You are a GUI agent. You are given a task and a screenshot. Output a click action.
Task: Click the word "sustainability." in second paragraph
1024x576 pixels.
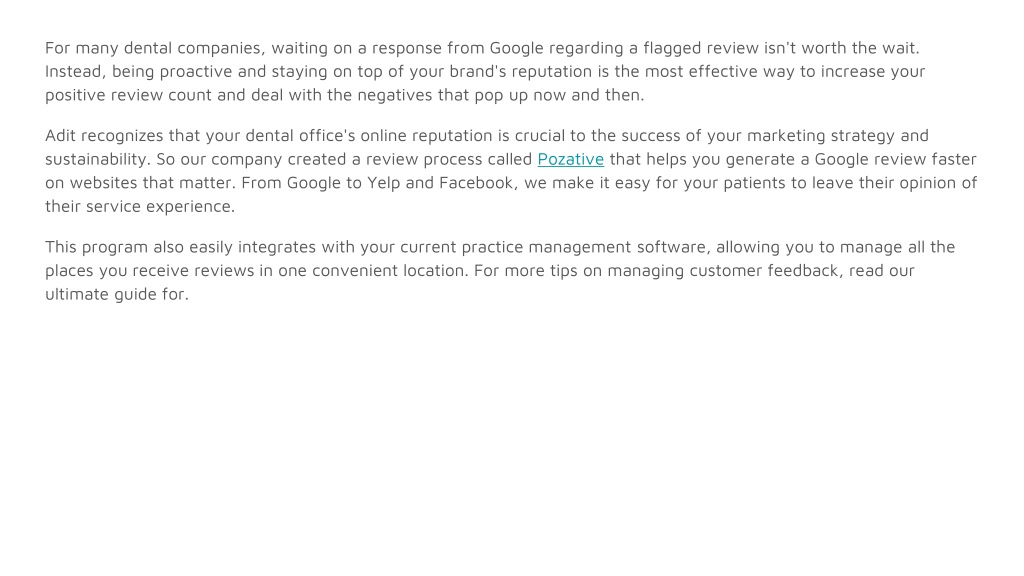pyautogui.click(x=97, y=159)
